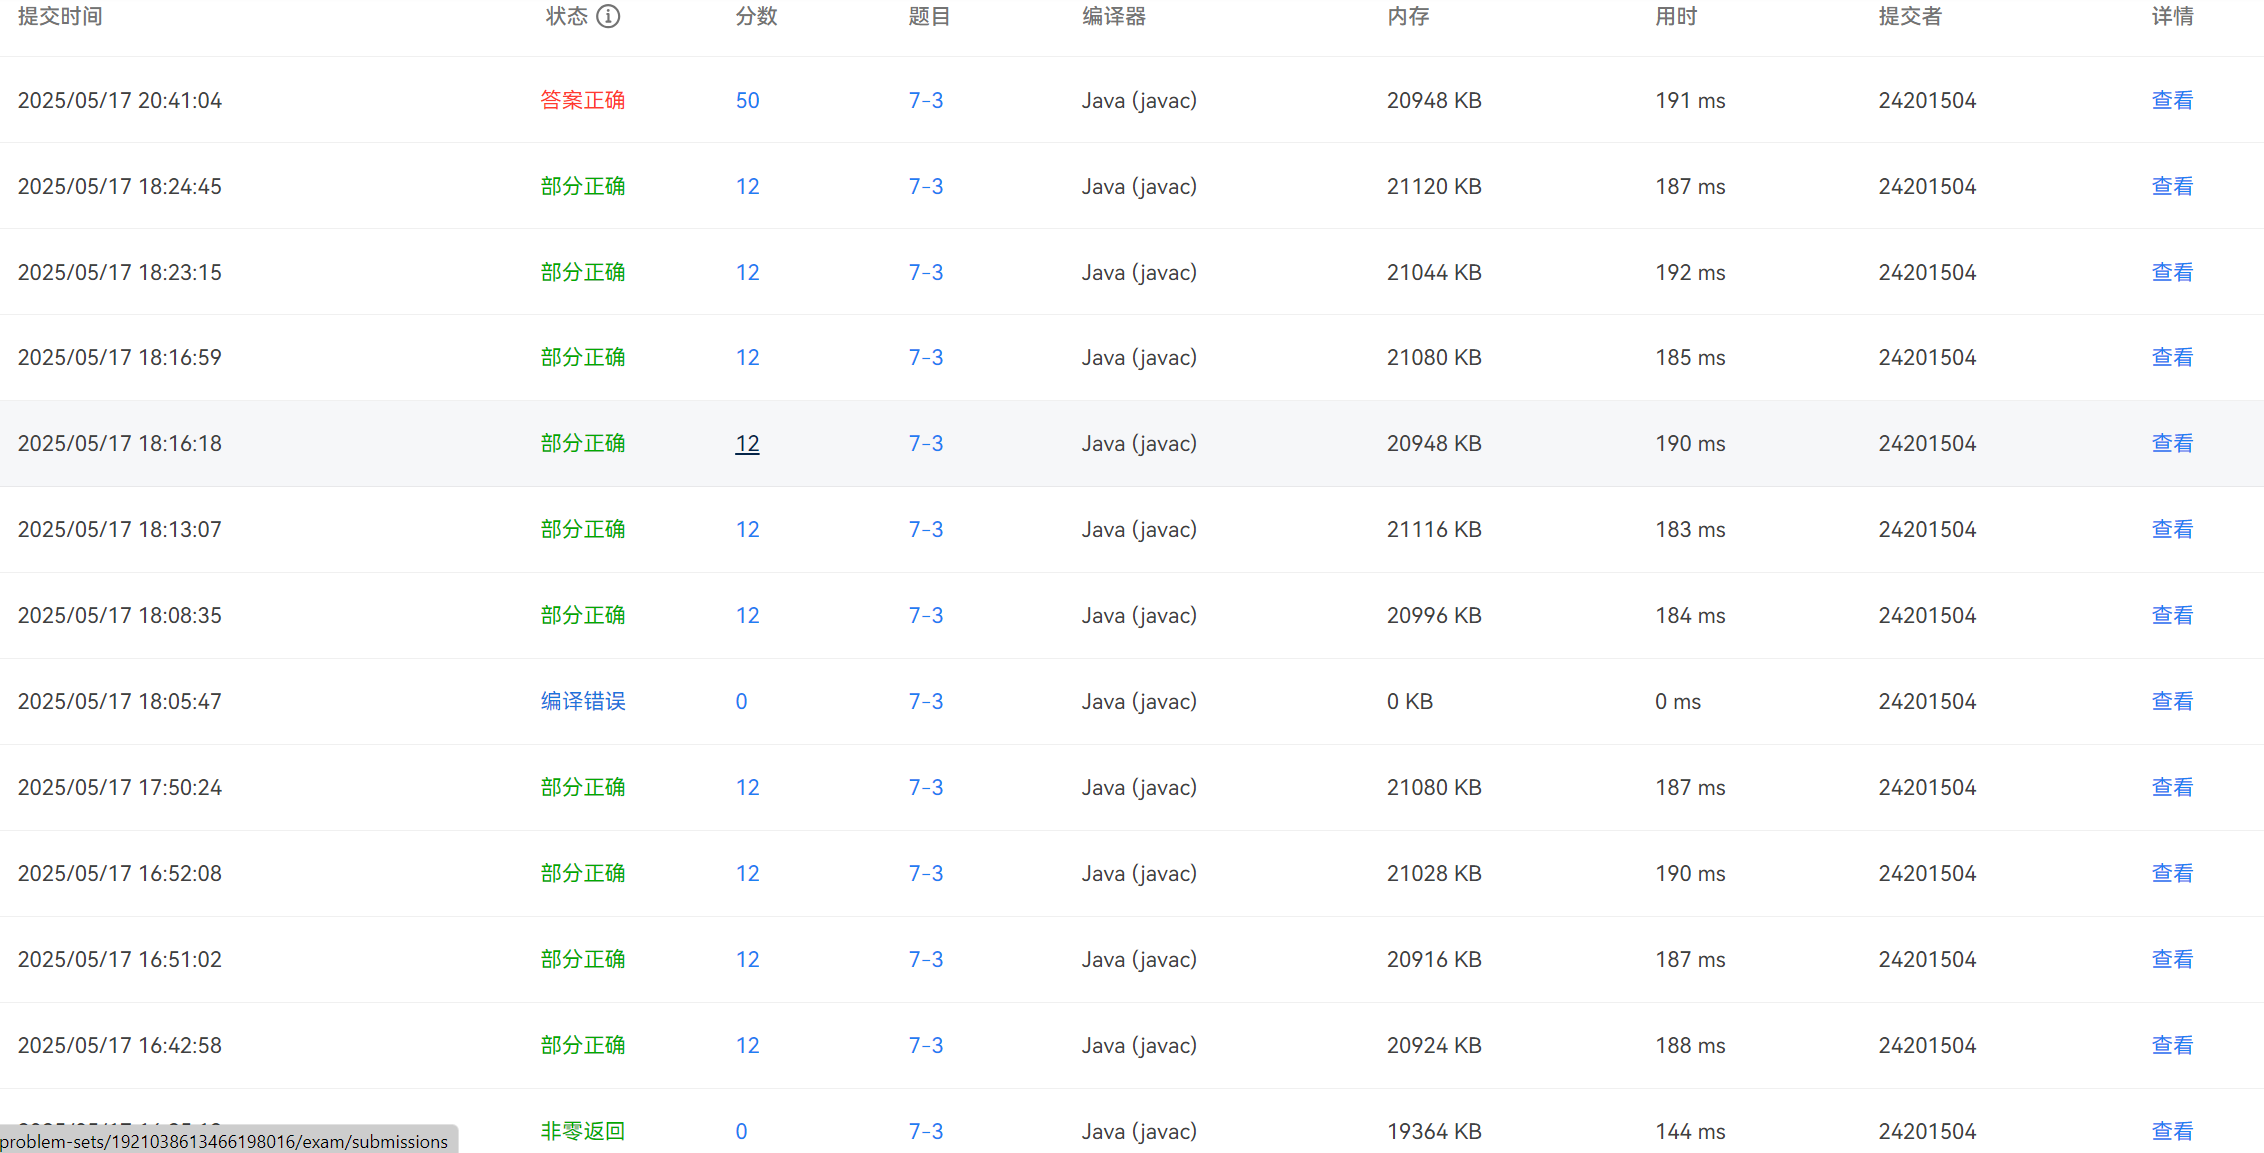The image size is (2264, 1153).
Task: Click the 状态 column header
Action: click(x=566, y=16)
